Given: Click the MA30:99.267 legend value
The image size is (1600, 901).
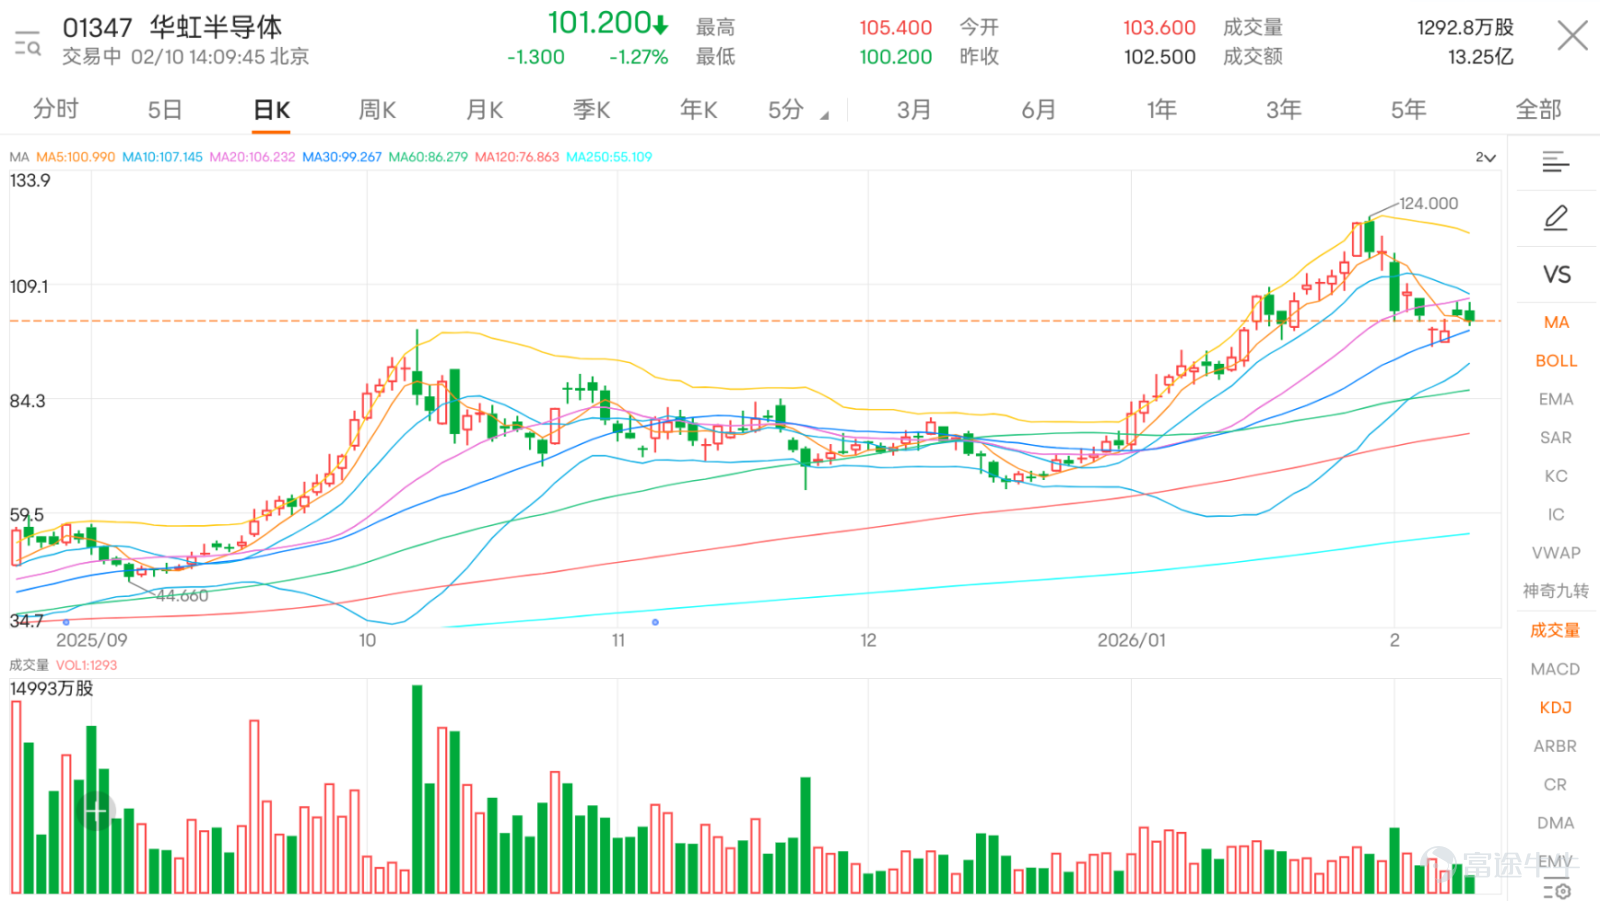Looking at the screenshot, I should click(x=342, y=157).
